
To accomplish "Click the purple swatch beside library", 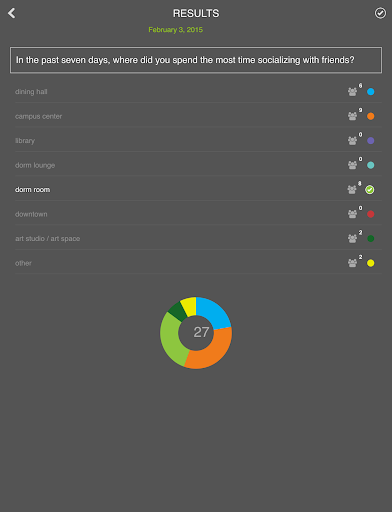I will click(371, 141).
